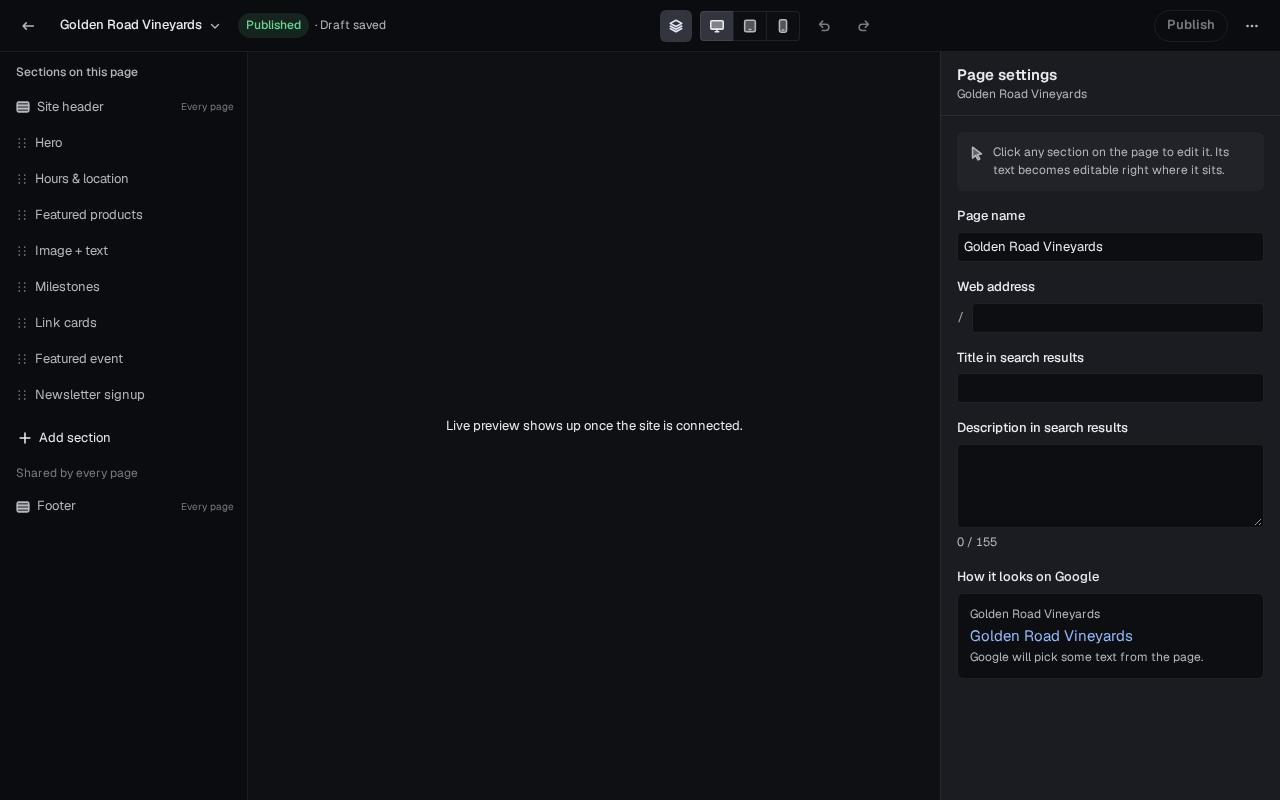The width and height of the screenshot is (1280, 800).
Task: Undo the last change
Action: (824, 26)
